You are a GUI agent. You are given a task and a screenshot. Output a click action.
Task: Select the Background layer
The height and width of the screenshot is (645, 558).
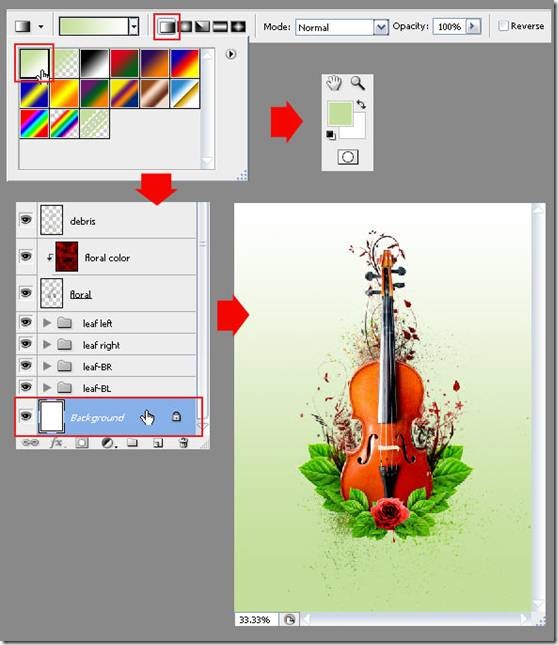tap(109, 417)
